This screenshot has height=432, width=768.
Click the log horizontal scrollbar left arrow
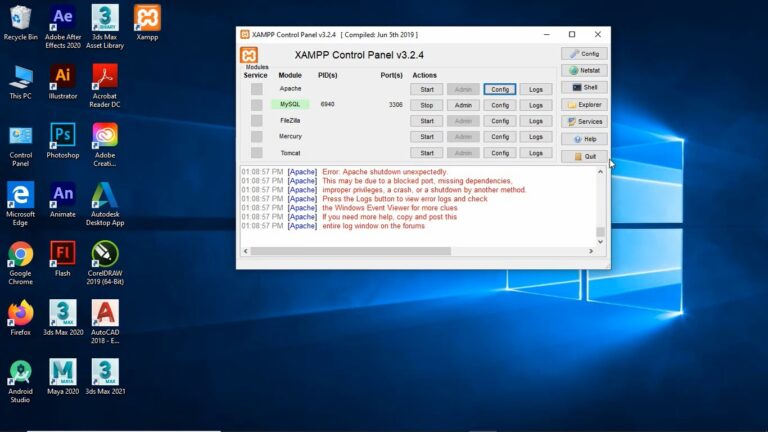click(x=246, y=251)
